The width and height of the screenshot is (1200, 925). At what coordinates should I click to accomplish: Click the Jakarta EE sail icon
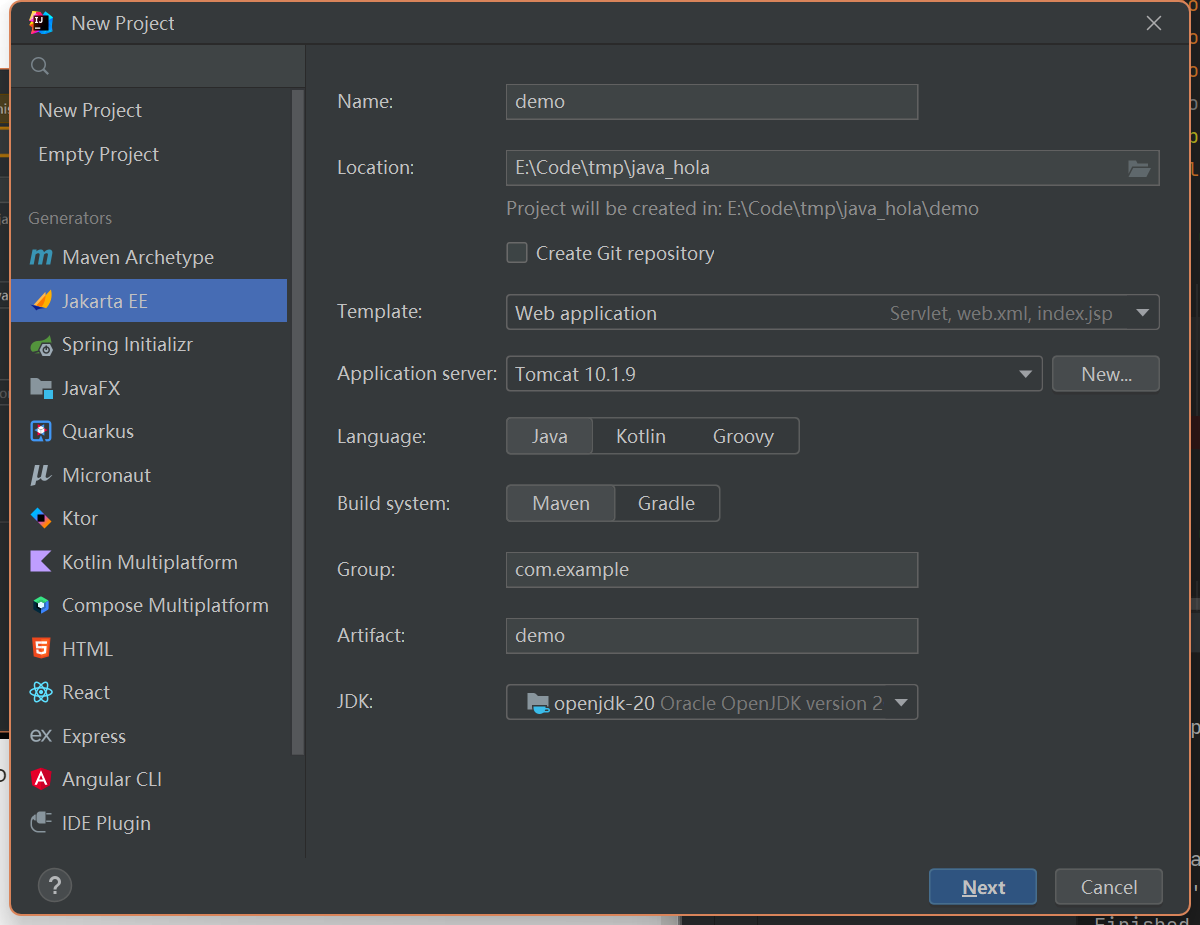pos(41,300)
